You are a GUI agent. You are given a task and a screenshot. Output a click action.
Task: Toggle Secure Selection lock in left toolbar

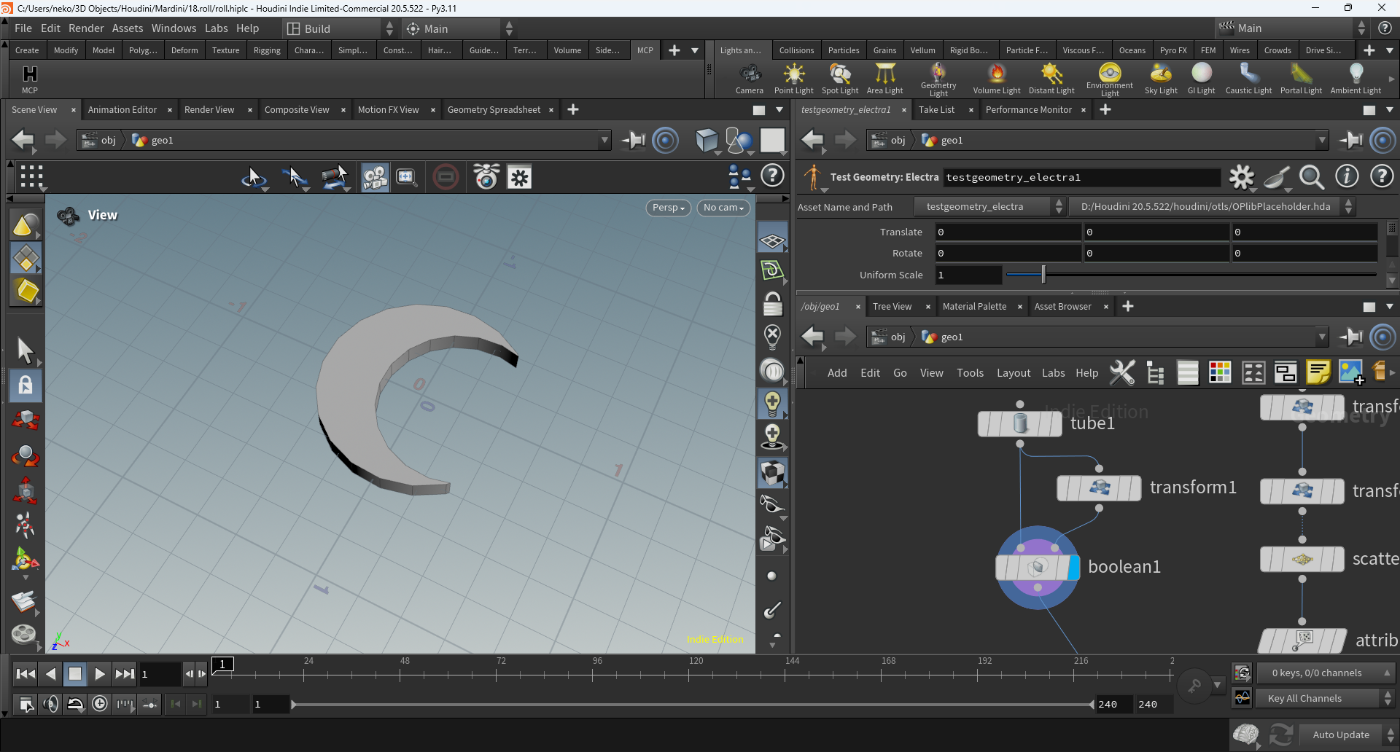pyautogui.click(x=26, y=385)
